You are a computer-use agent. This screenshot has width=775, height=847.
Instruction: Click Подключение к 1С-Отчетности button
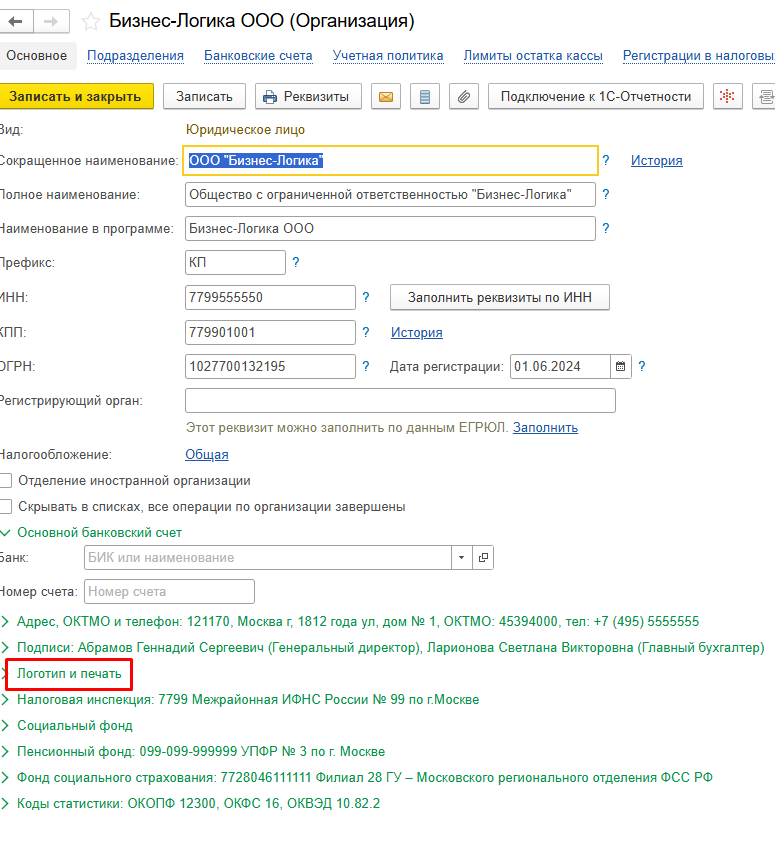tap(596, 97)
